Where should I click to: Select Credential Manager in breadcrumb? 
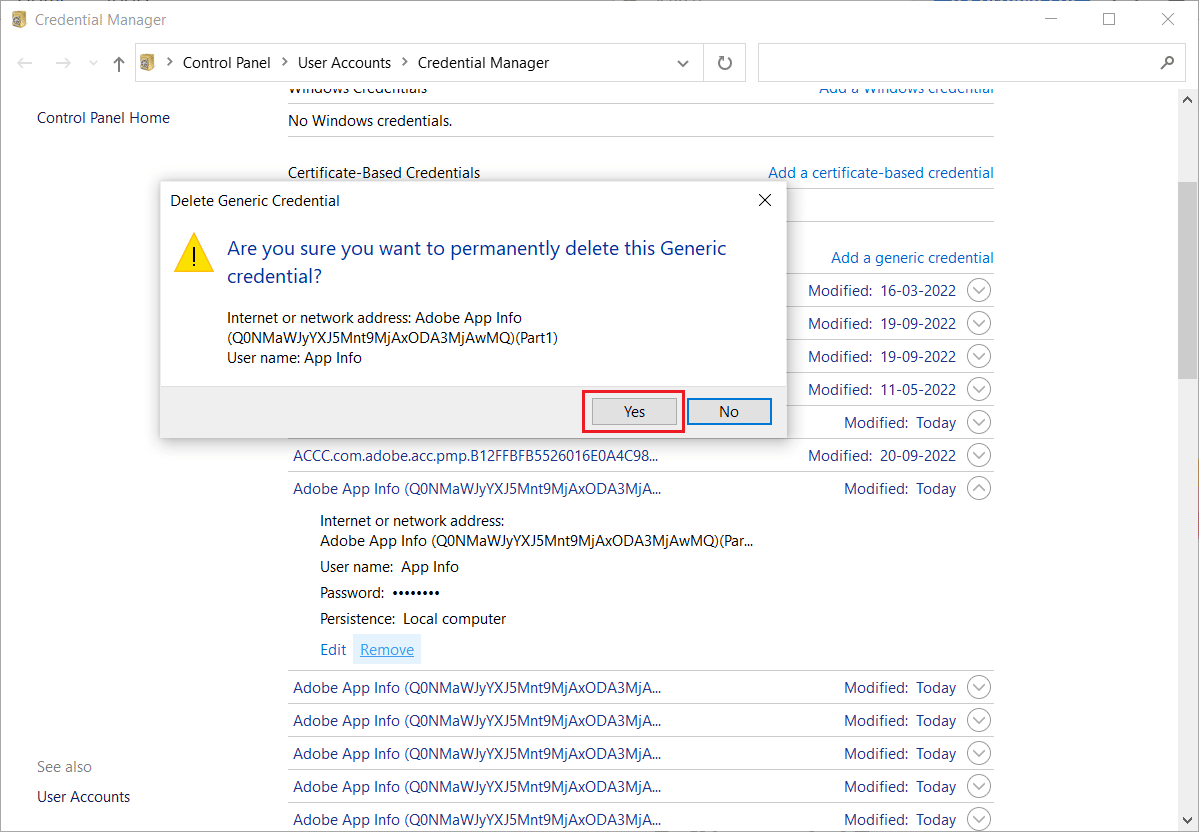tap(483, 63)
